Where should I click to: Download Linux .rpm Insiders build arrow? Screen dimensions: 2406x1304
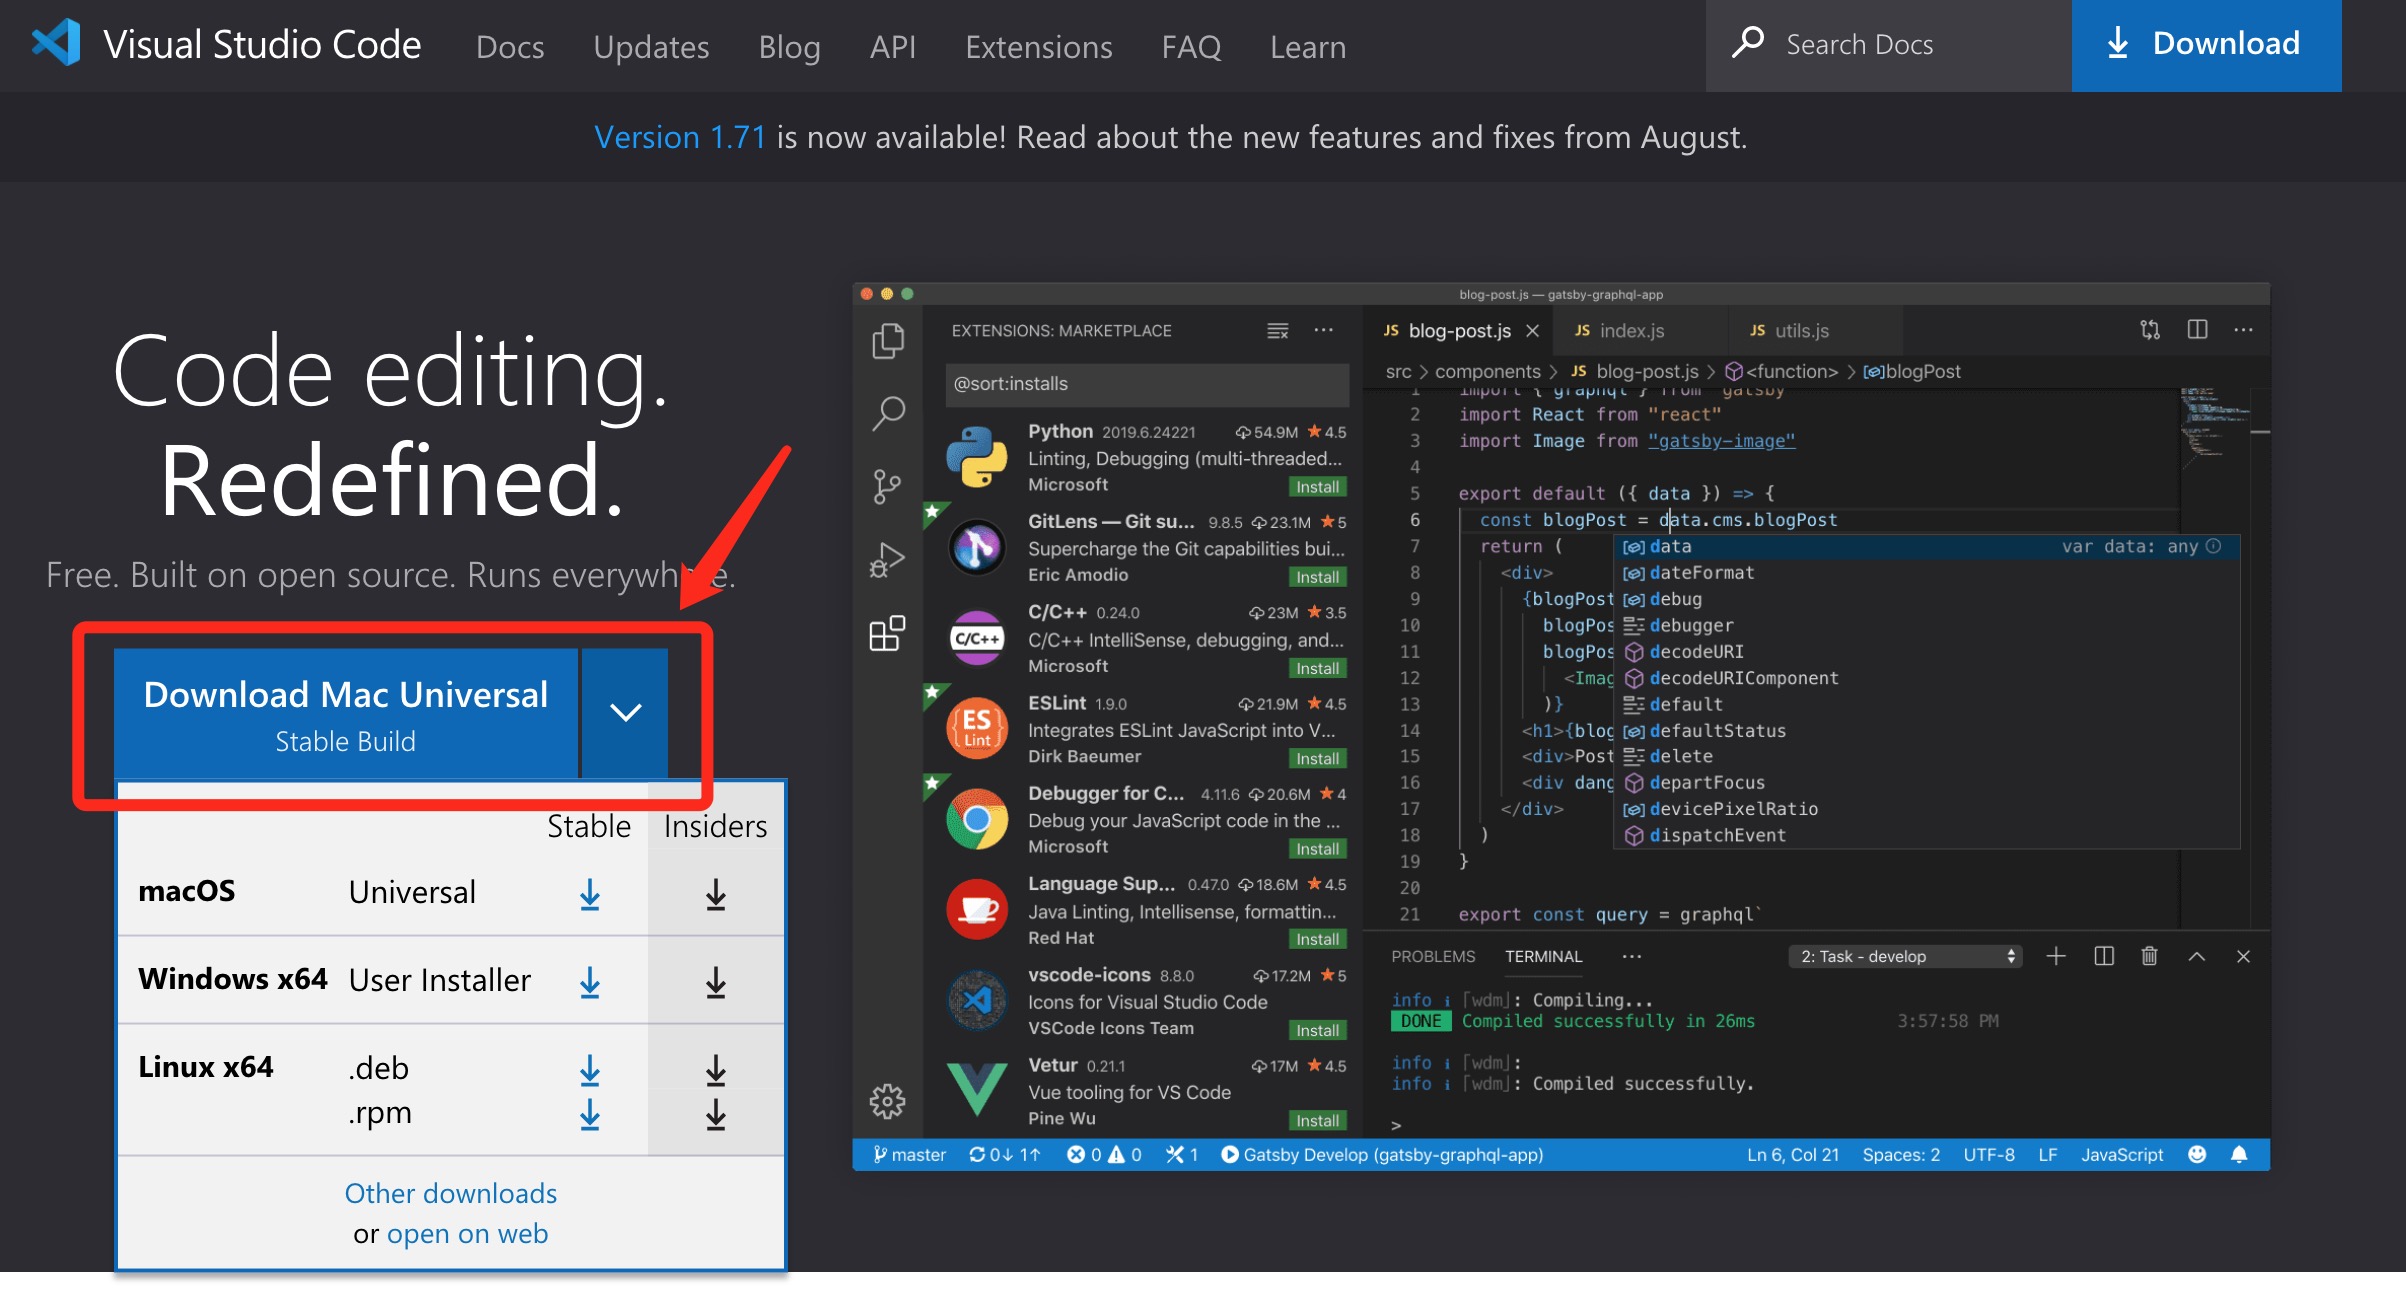[x=715, y=1113]
